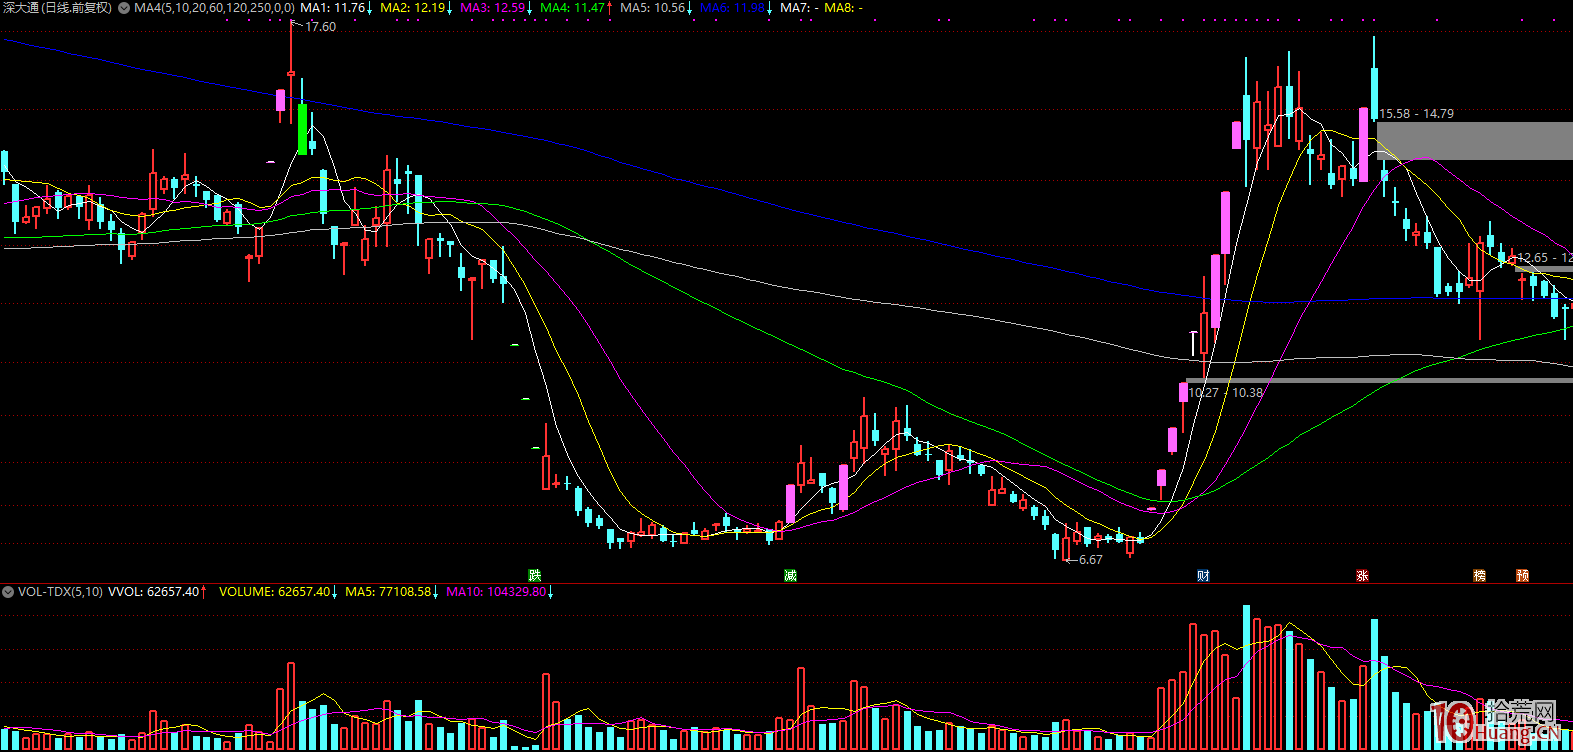Select the MA4(5,10,20,60,120,250,0,0) indicator label

214,8
